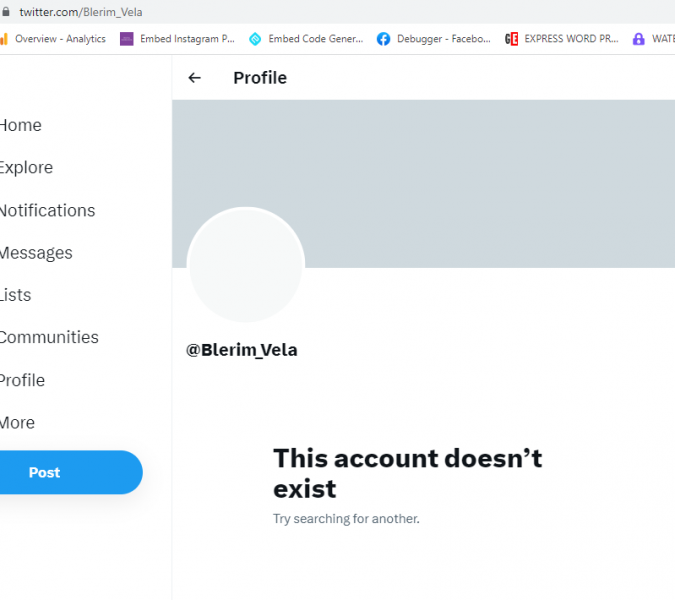Open Explore in the sidebar
675x600 pixels.
[25, 168]
